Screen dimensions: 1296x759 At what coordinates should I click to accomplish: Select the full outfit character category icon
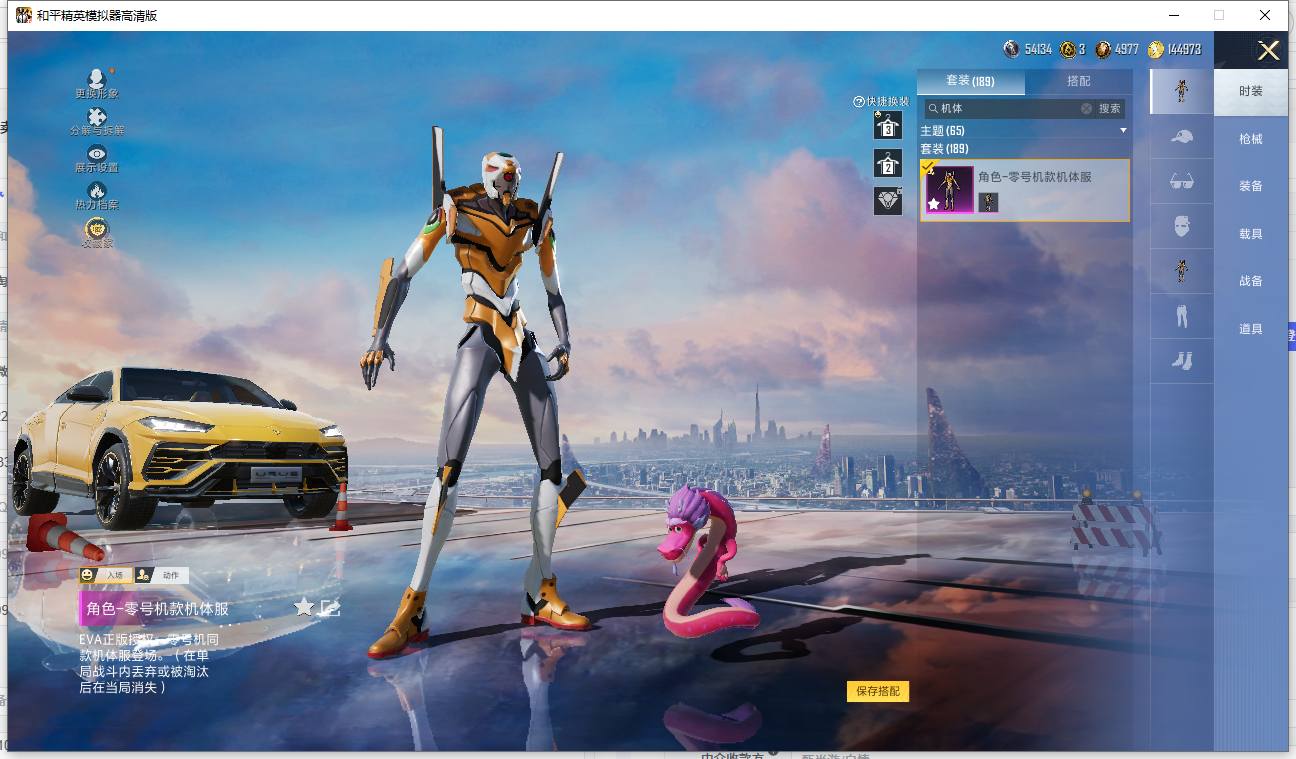click(1181, 91)
